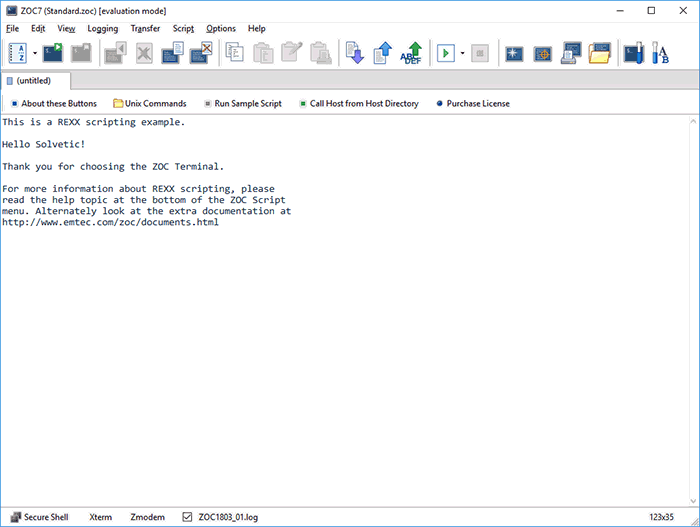Click the scroll up arrow of terminal scrollbar
Viewport: 700px width, 527px height.
pos(693,121)
